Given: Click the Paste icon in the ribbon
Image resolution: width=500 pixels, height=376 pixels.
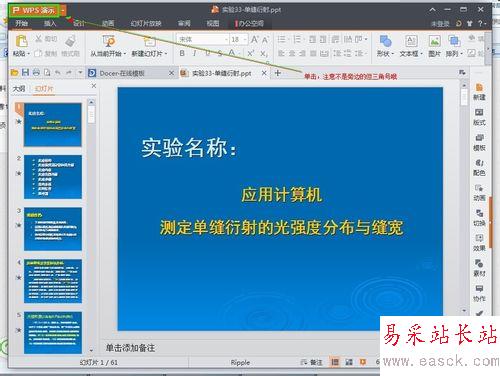Looking at the screenshot, I should tap(21, 42).
